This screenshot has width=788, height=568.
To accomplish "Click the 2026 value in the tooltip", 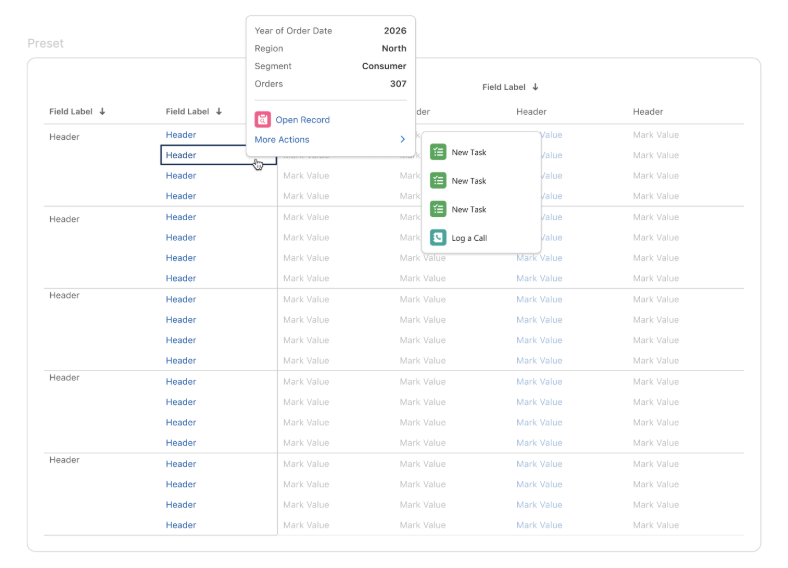I will pyautogui.click(x=395, y=31).
